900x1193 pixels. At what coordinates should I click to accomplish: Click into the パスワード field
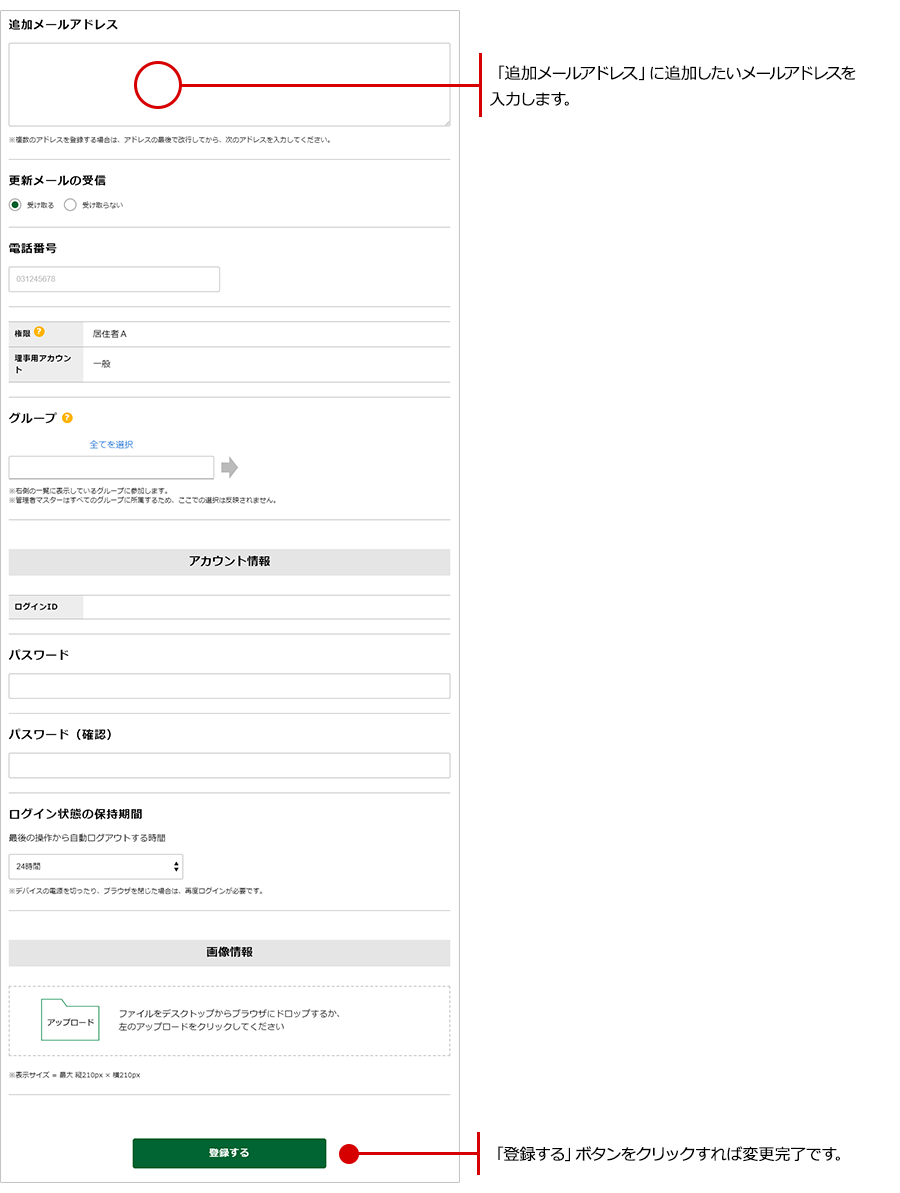click(229, 686)
